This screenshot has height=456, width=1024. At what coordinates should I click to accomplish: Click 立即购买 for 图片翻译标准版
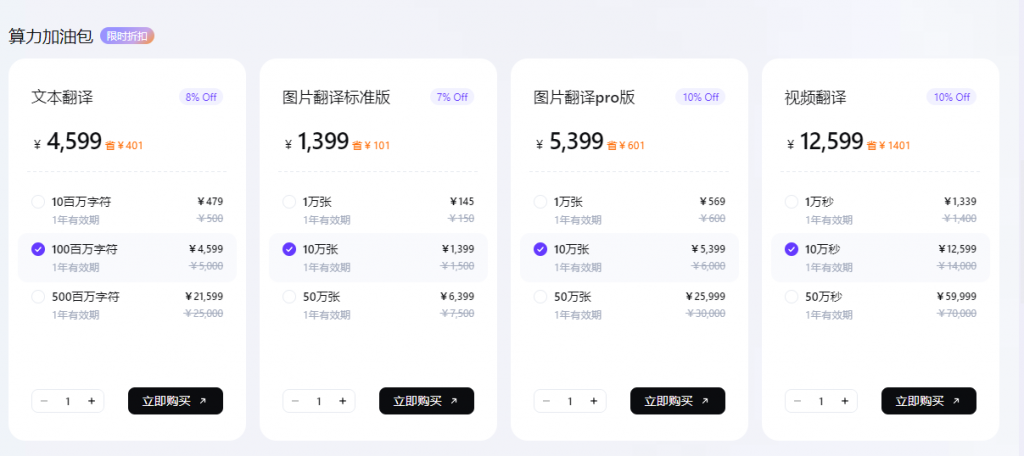[426, 401]
